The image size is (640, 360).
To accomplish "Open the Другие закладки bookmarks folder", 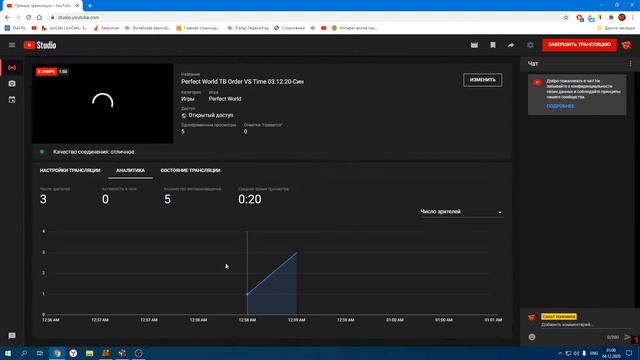I will [x=616, y=28].
